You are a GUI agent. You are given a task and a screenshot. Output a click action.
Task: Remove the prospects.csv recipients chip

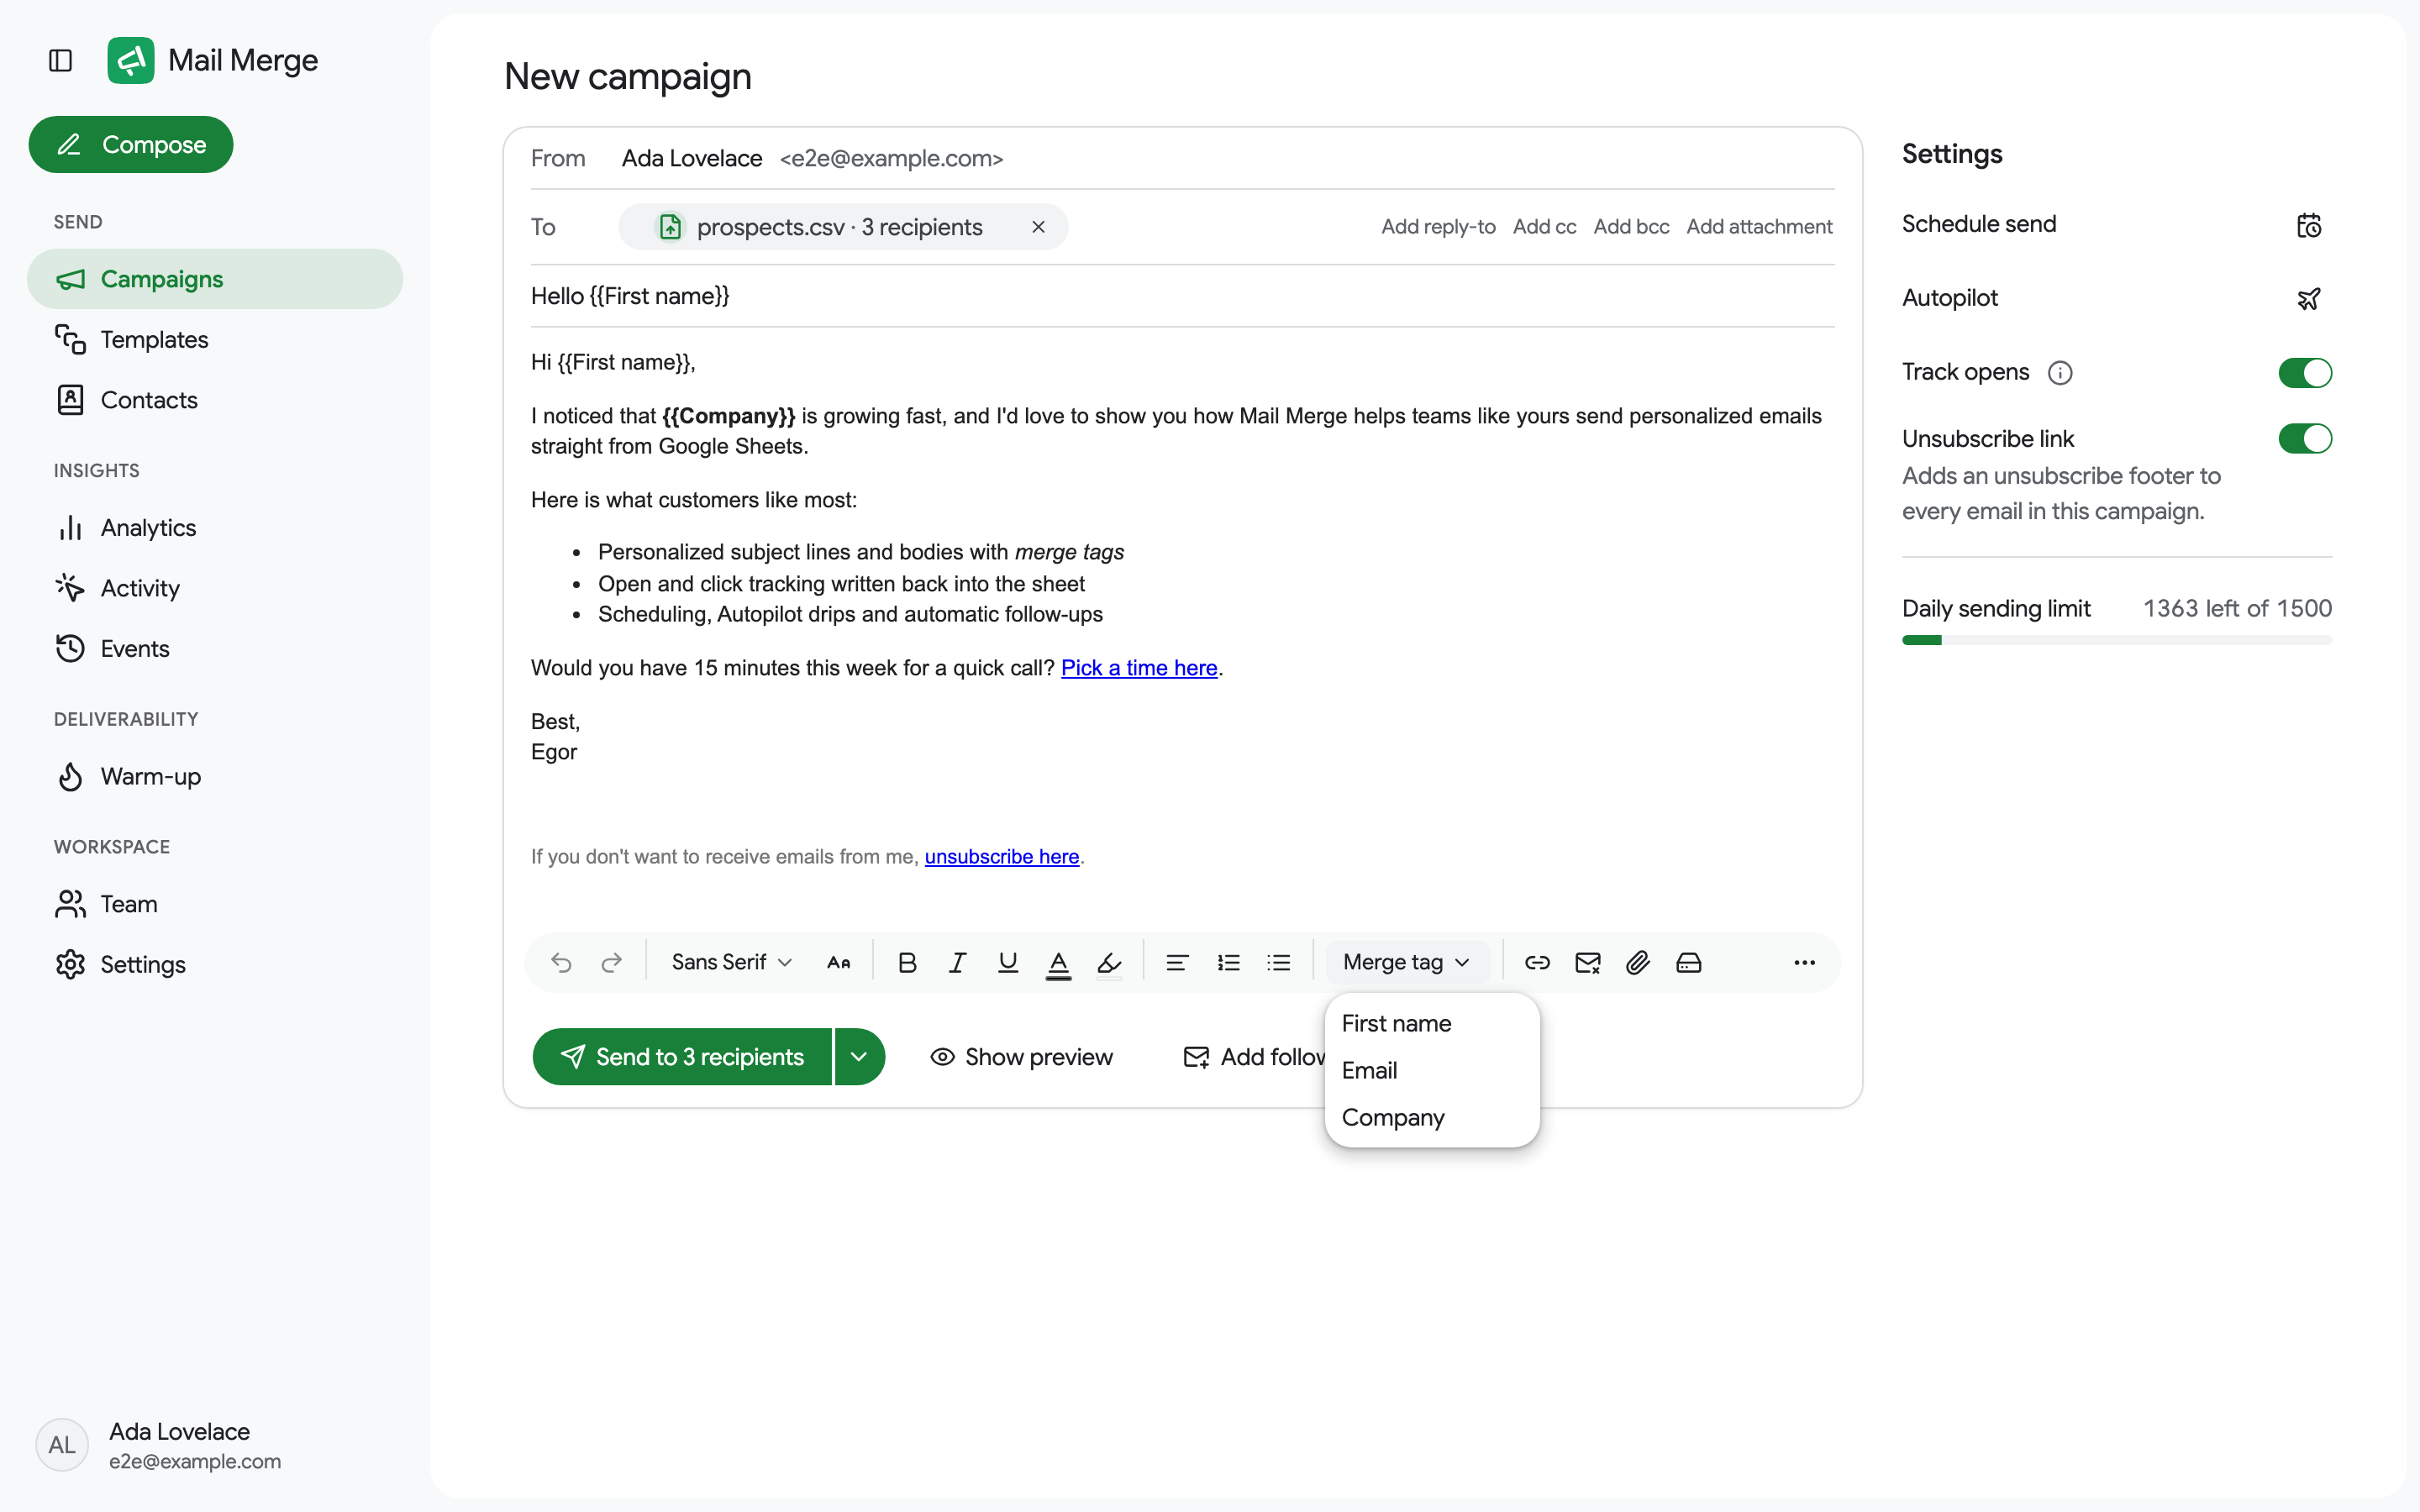click(1038, 227)
